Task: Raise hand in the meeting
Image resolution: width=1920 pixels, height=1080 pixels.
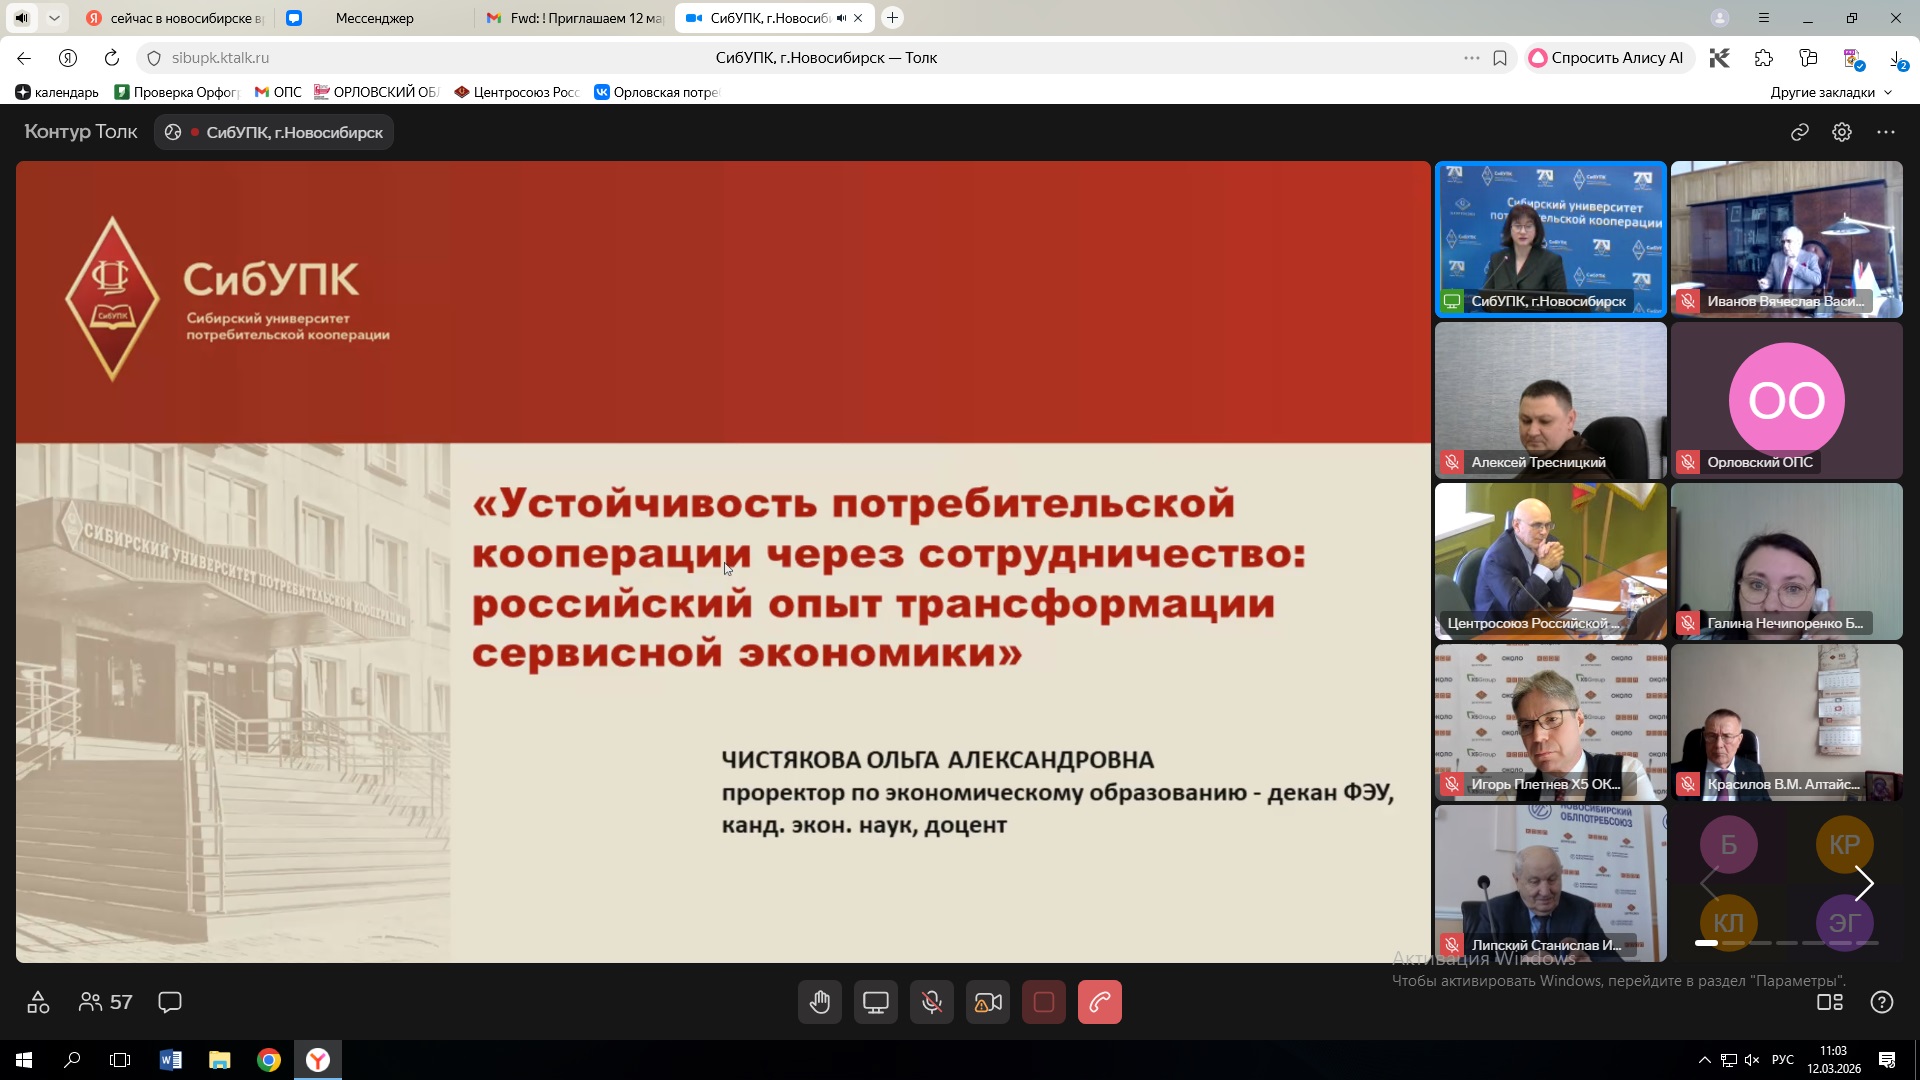Action: [x=820, y=1002]
